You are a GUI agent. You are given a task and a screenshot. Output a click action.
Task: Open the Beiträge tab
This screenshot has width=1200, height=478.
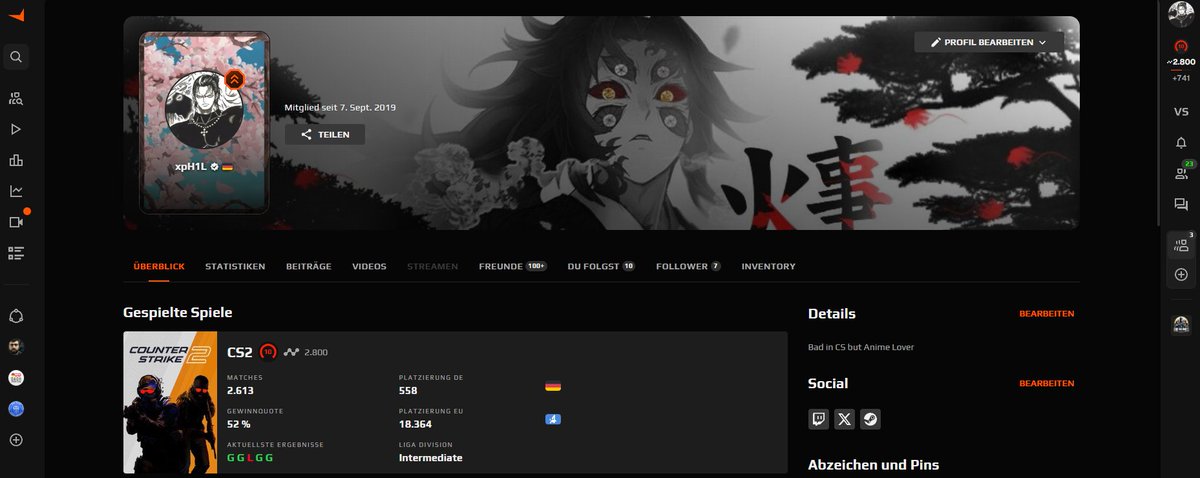(x=309, y=267)
